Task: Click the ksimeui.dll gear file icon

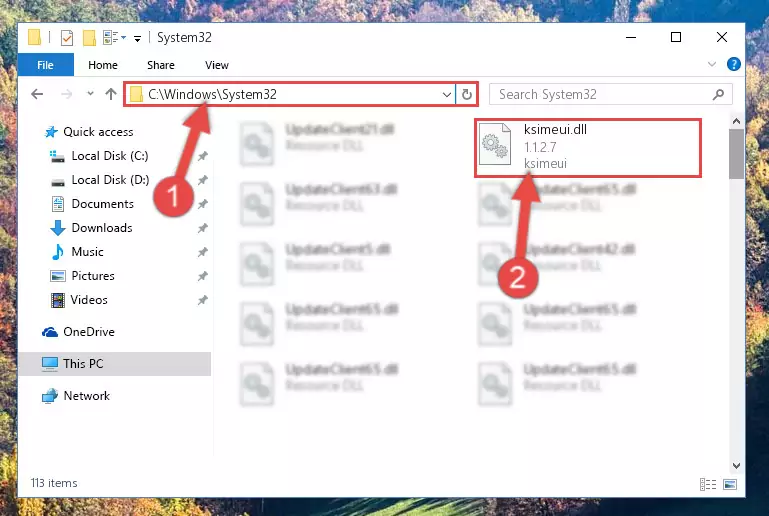Action: [495, 144]
